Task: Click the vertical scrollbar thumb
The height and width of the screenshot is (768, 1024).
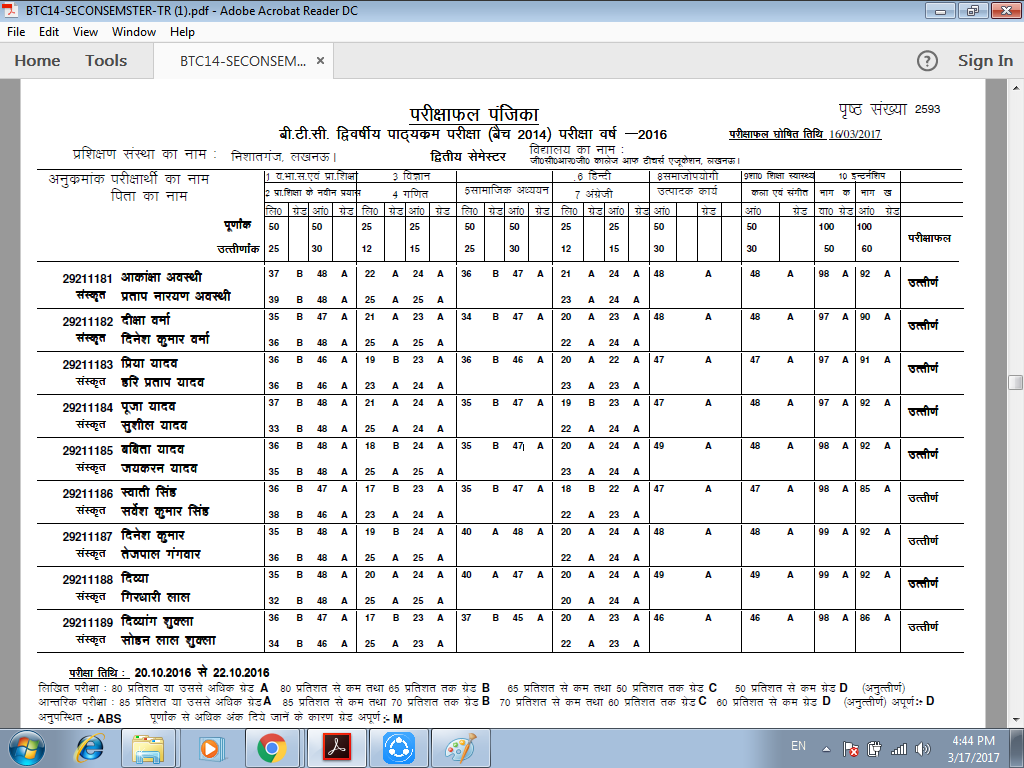Action: [1015, 382]
